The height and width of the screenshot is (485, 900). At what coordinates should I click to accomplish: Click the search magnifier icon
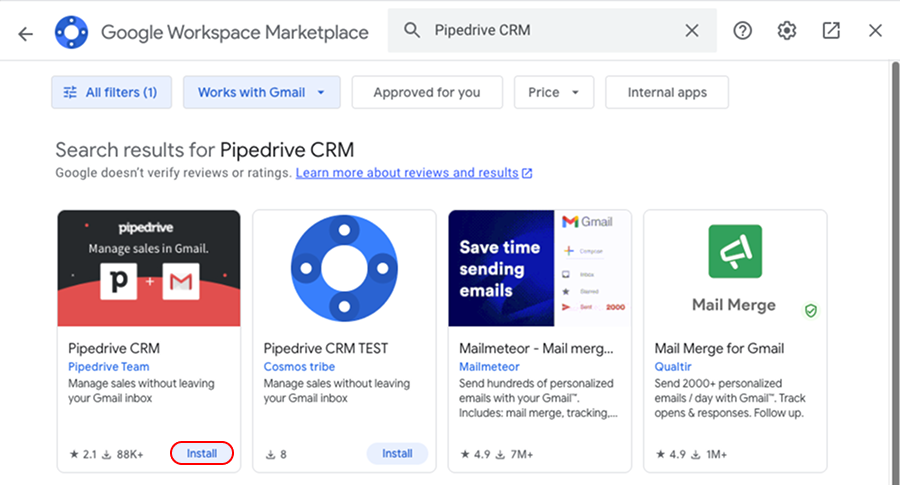pos(411,31)
